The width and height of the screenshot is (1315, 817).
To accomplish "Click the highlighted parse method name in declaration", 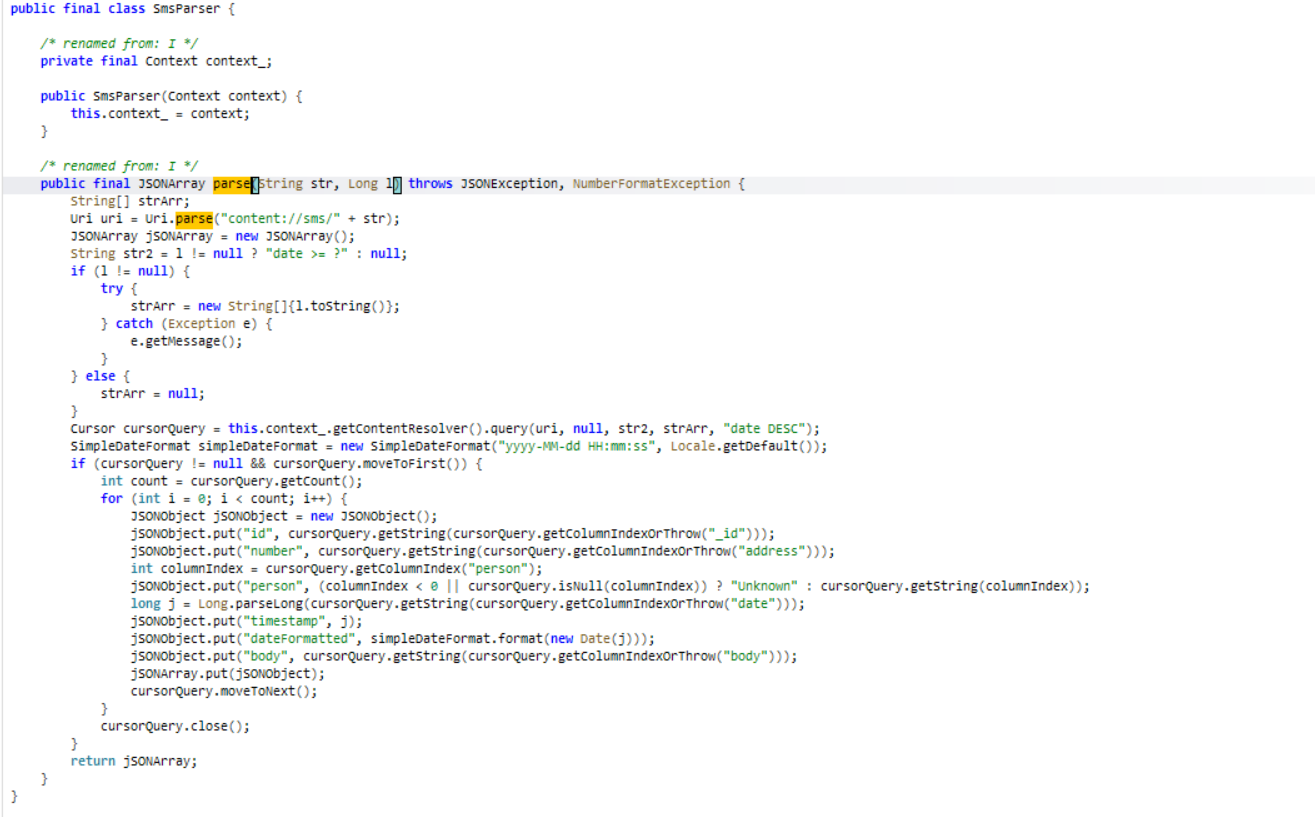I will pos(231,184).
